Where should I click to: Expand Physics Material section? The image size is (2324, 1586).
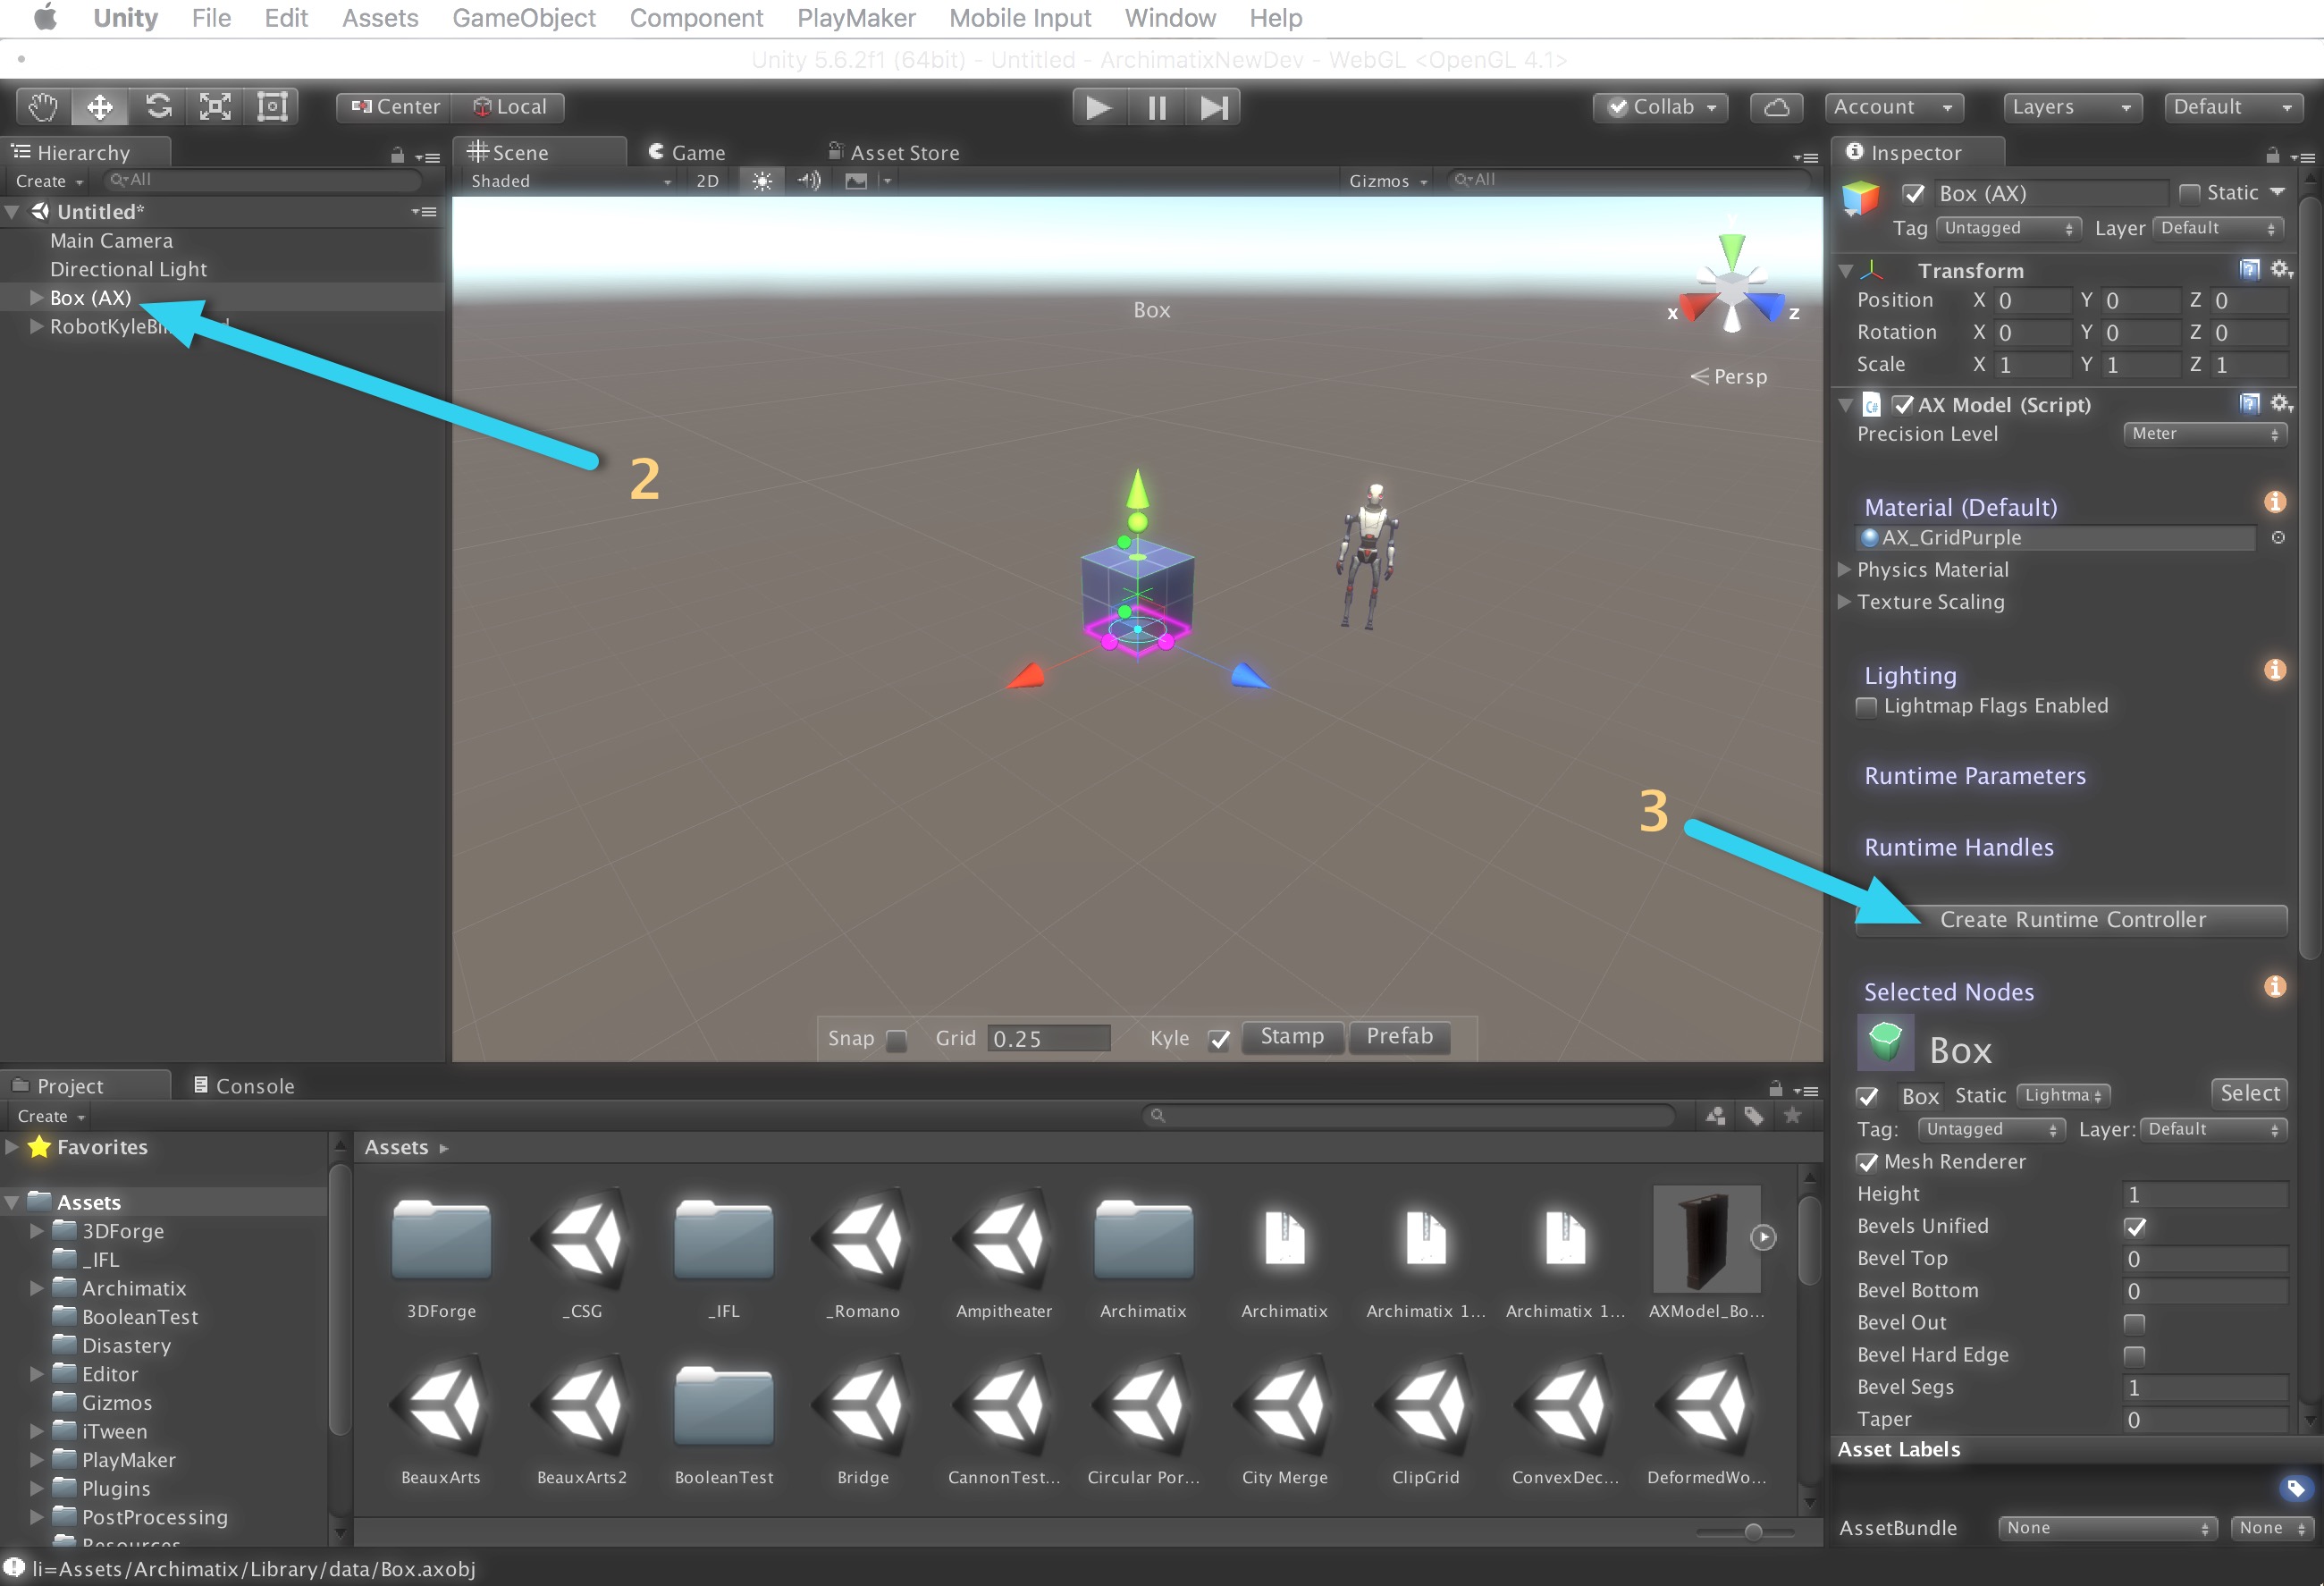coord(1845,570)
